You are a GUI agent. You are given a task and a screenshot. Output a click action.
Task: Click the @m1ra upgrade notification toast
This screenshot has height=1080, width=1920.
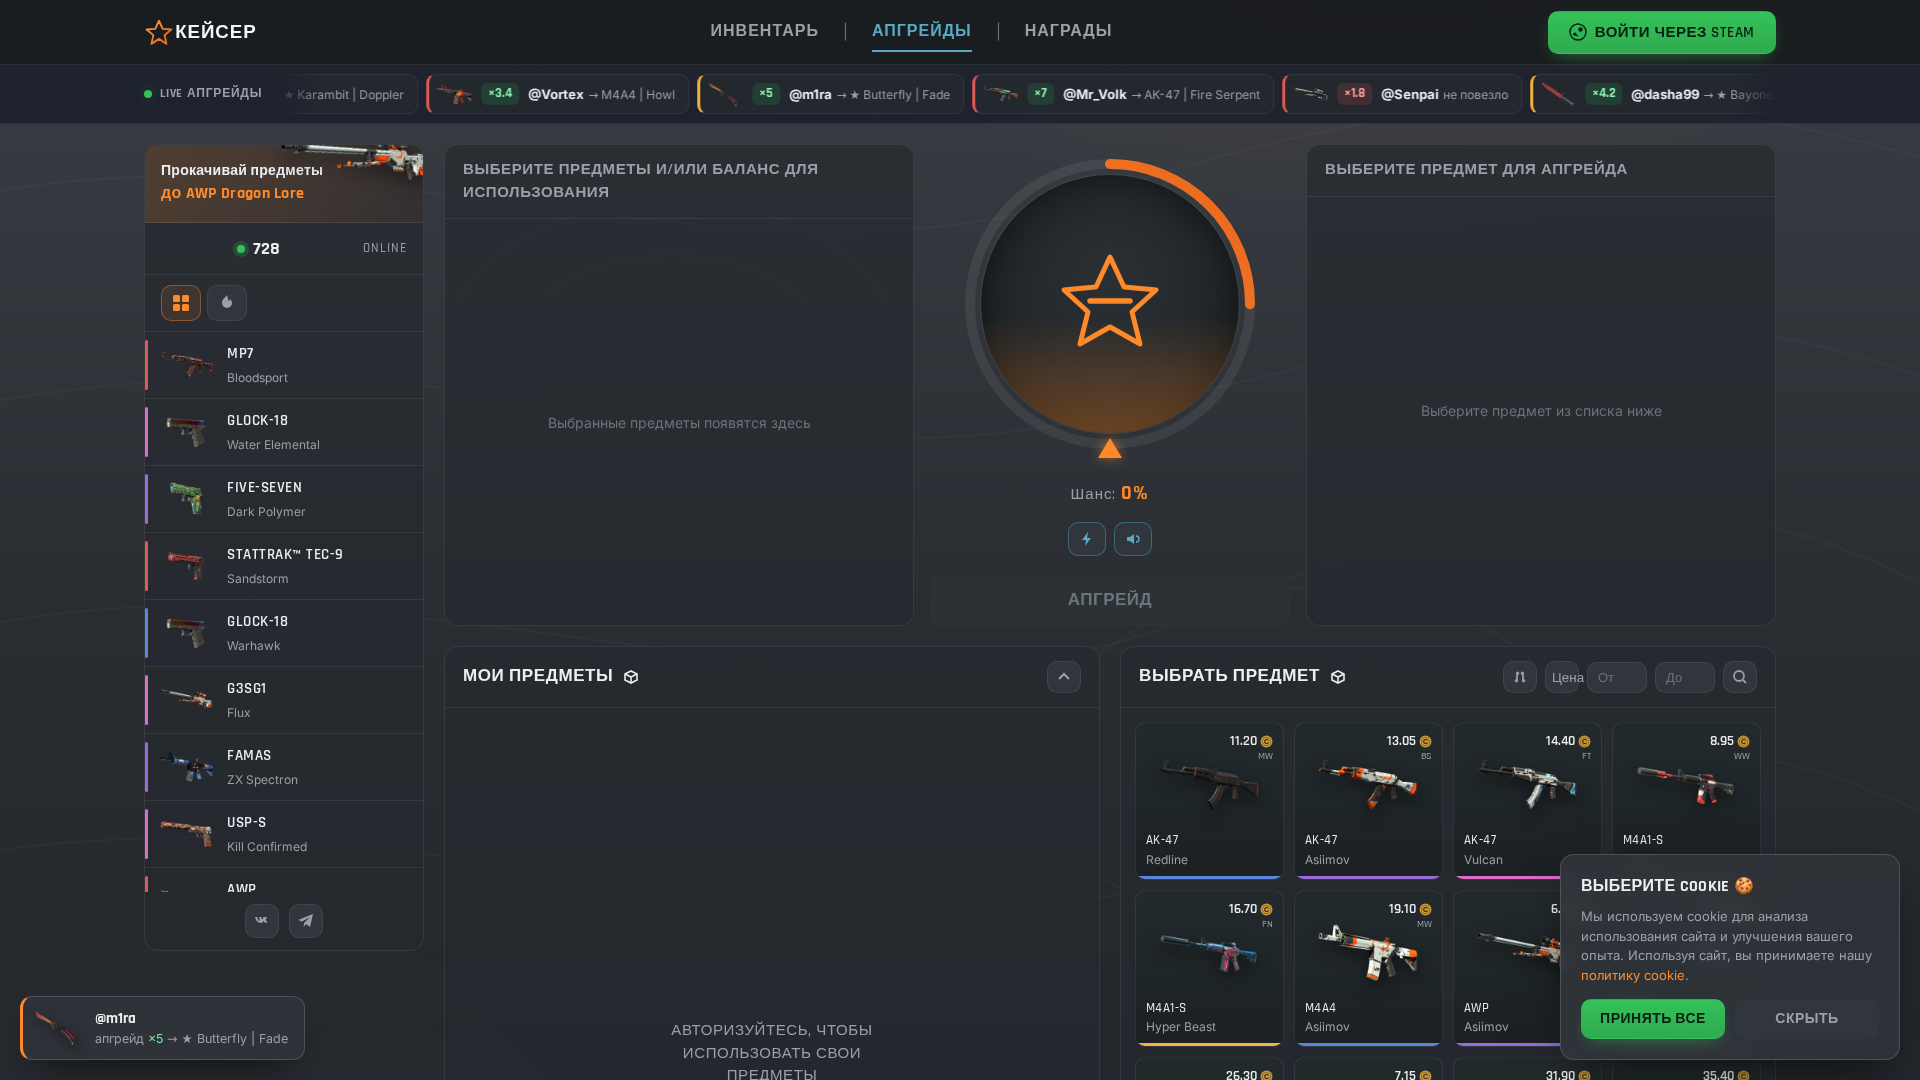pos(162,1028)
